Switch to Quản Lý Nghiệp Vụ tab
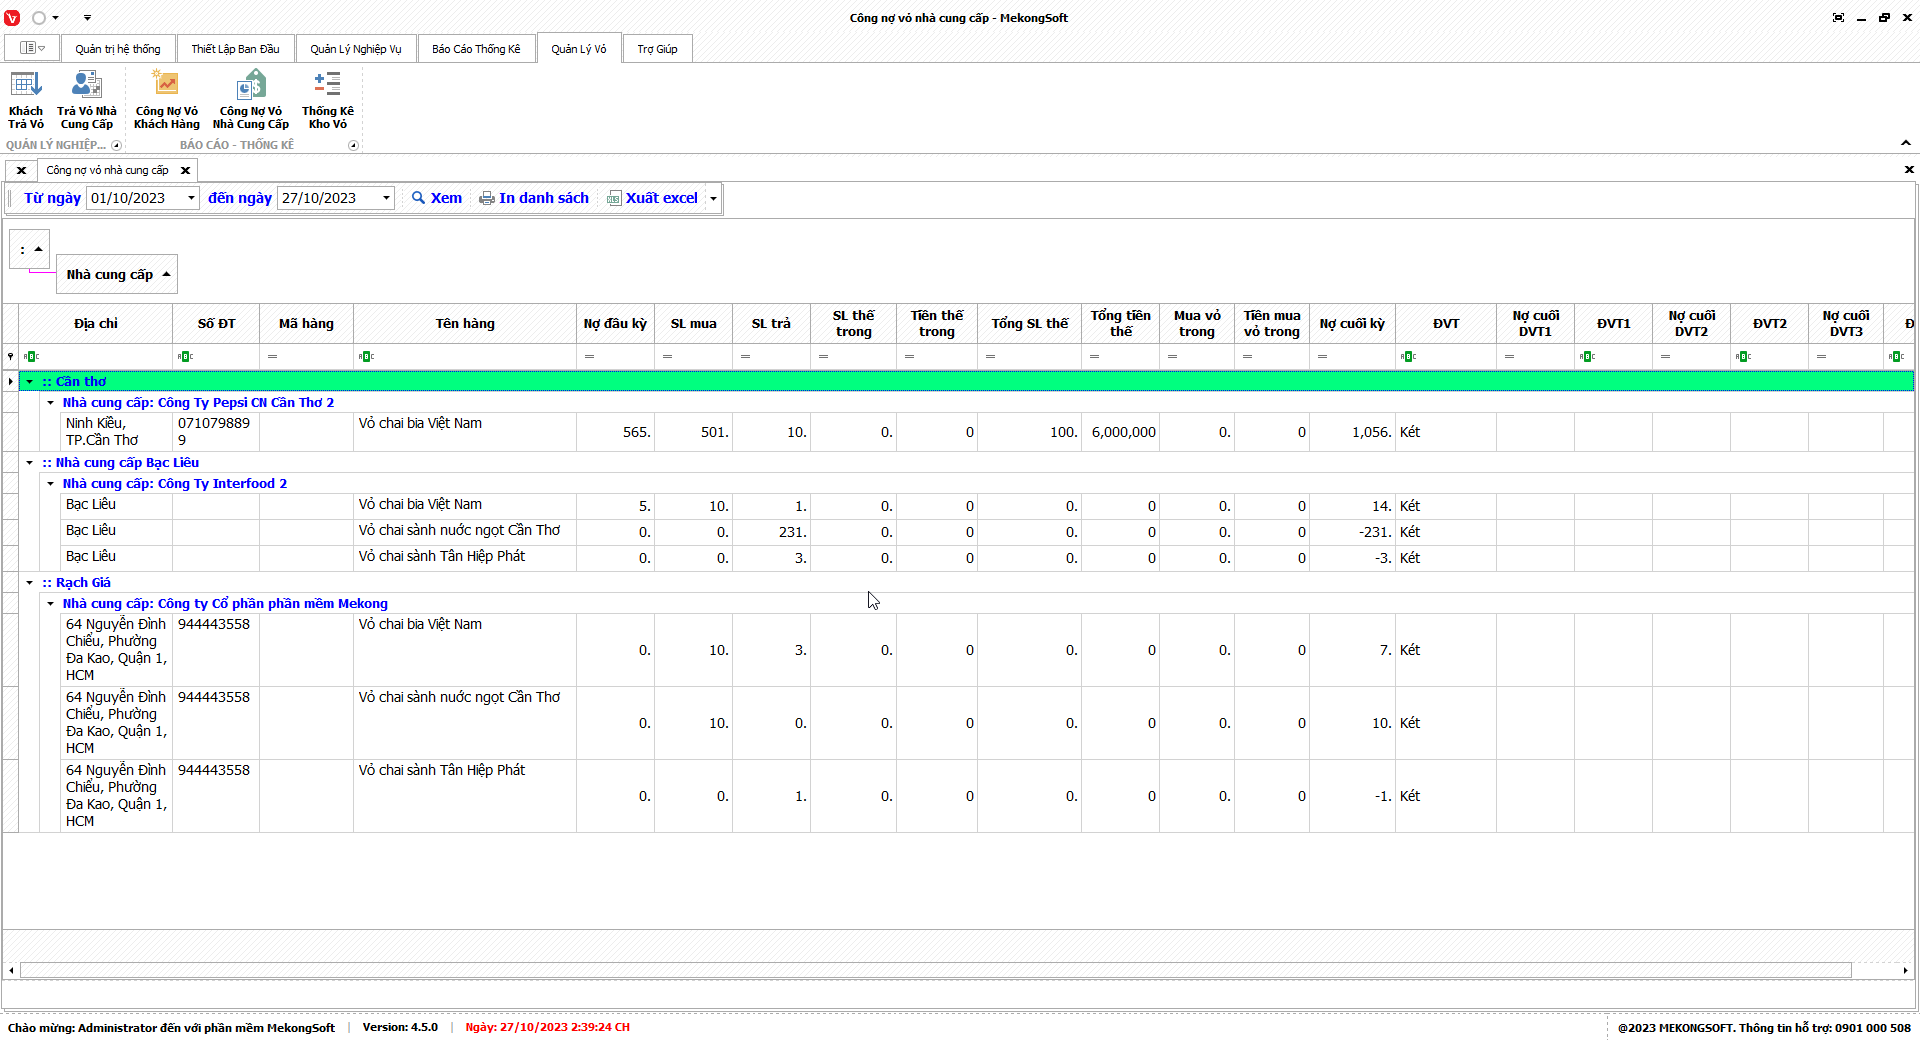 coord(355,49)
